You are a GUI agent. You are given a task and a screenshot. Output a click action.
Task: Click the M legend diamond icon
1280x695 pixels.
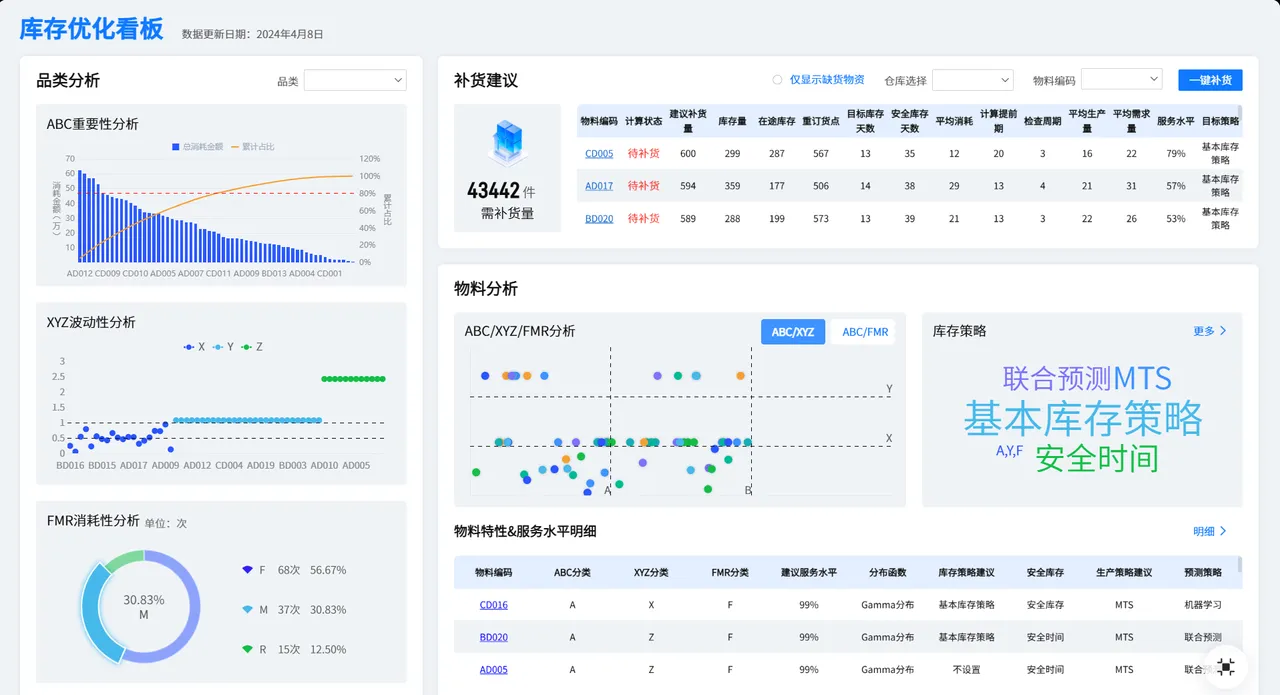(248, 609)
